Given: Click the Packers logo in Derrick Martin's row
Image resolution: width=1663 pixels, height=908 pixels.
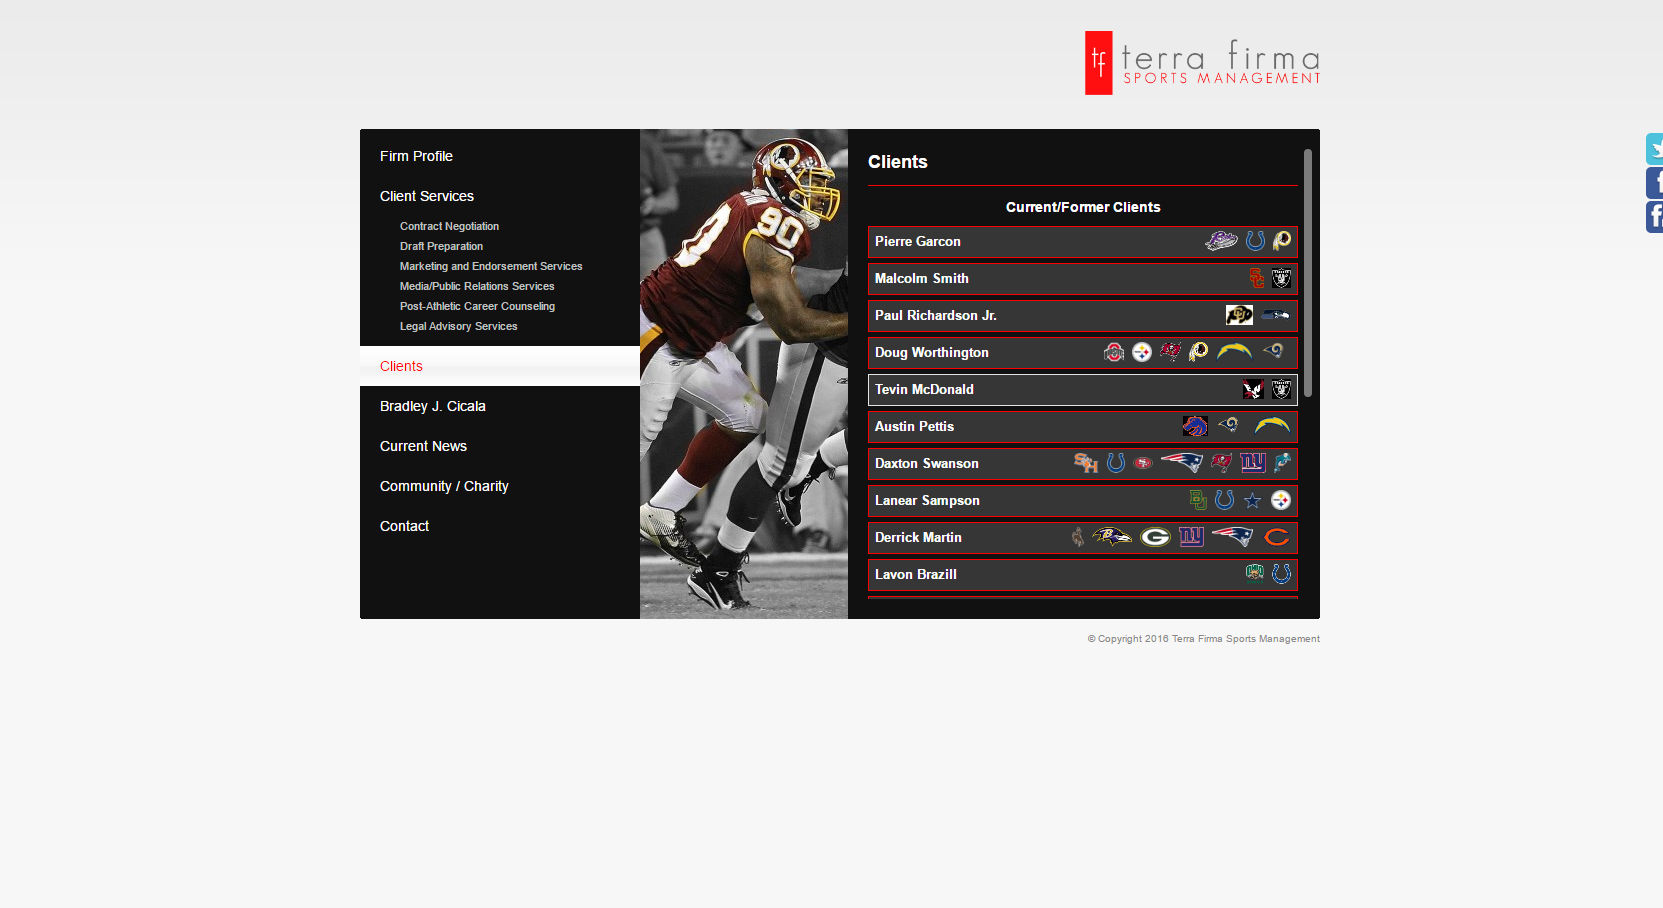Looking at the screenshot, I should (x=1155, y=537).
